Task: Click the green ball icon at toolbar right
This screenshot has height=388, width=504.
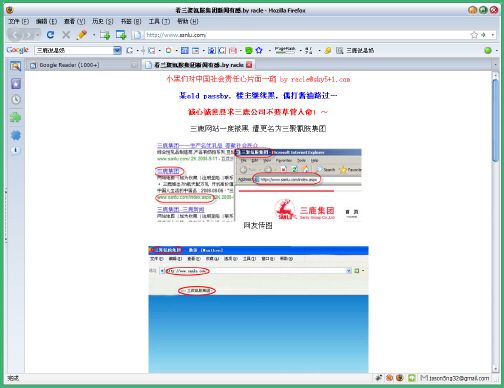Action: point(488,50)
